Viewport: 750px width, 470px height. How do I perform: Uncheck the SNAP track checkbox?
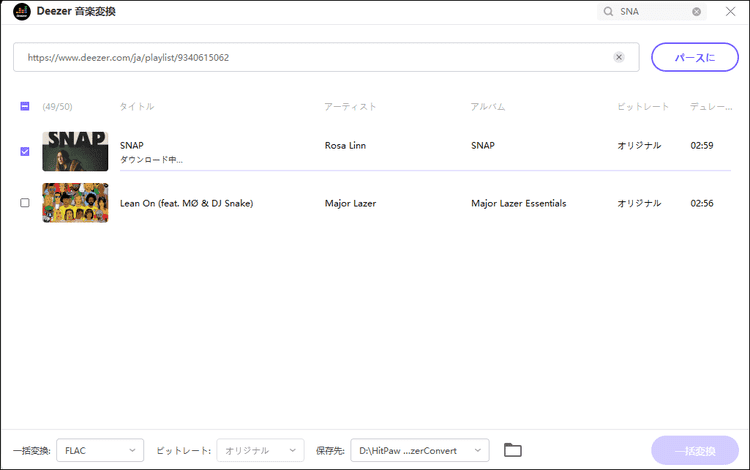25,152
